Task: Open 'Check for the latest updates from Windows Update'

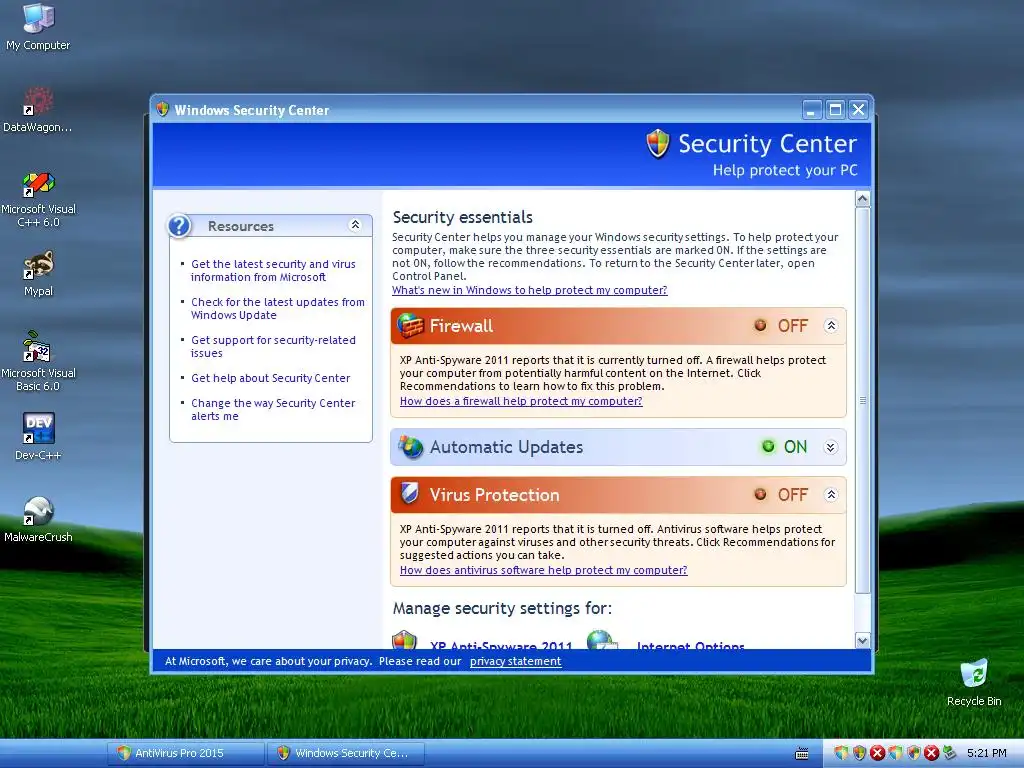Action: coord(278,308)
